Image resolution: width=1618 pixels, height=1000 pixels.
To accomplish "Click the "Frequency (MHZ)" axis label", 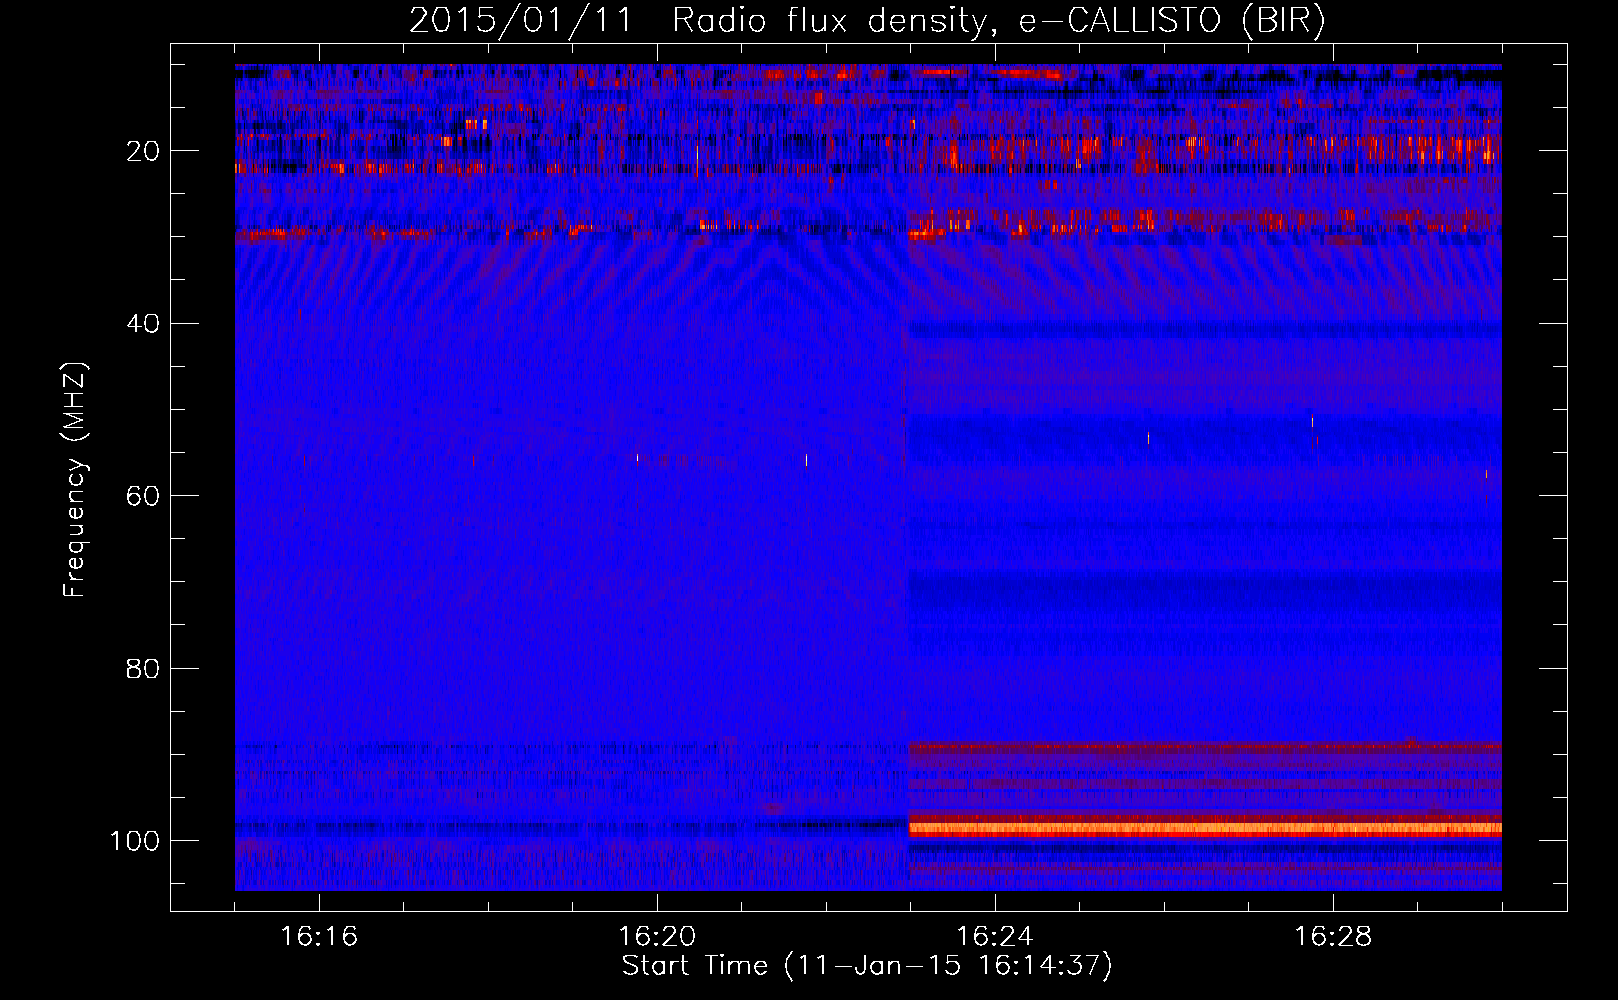I will coord(75,479).
